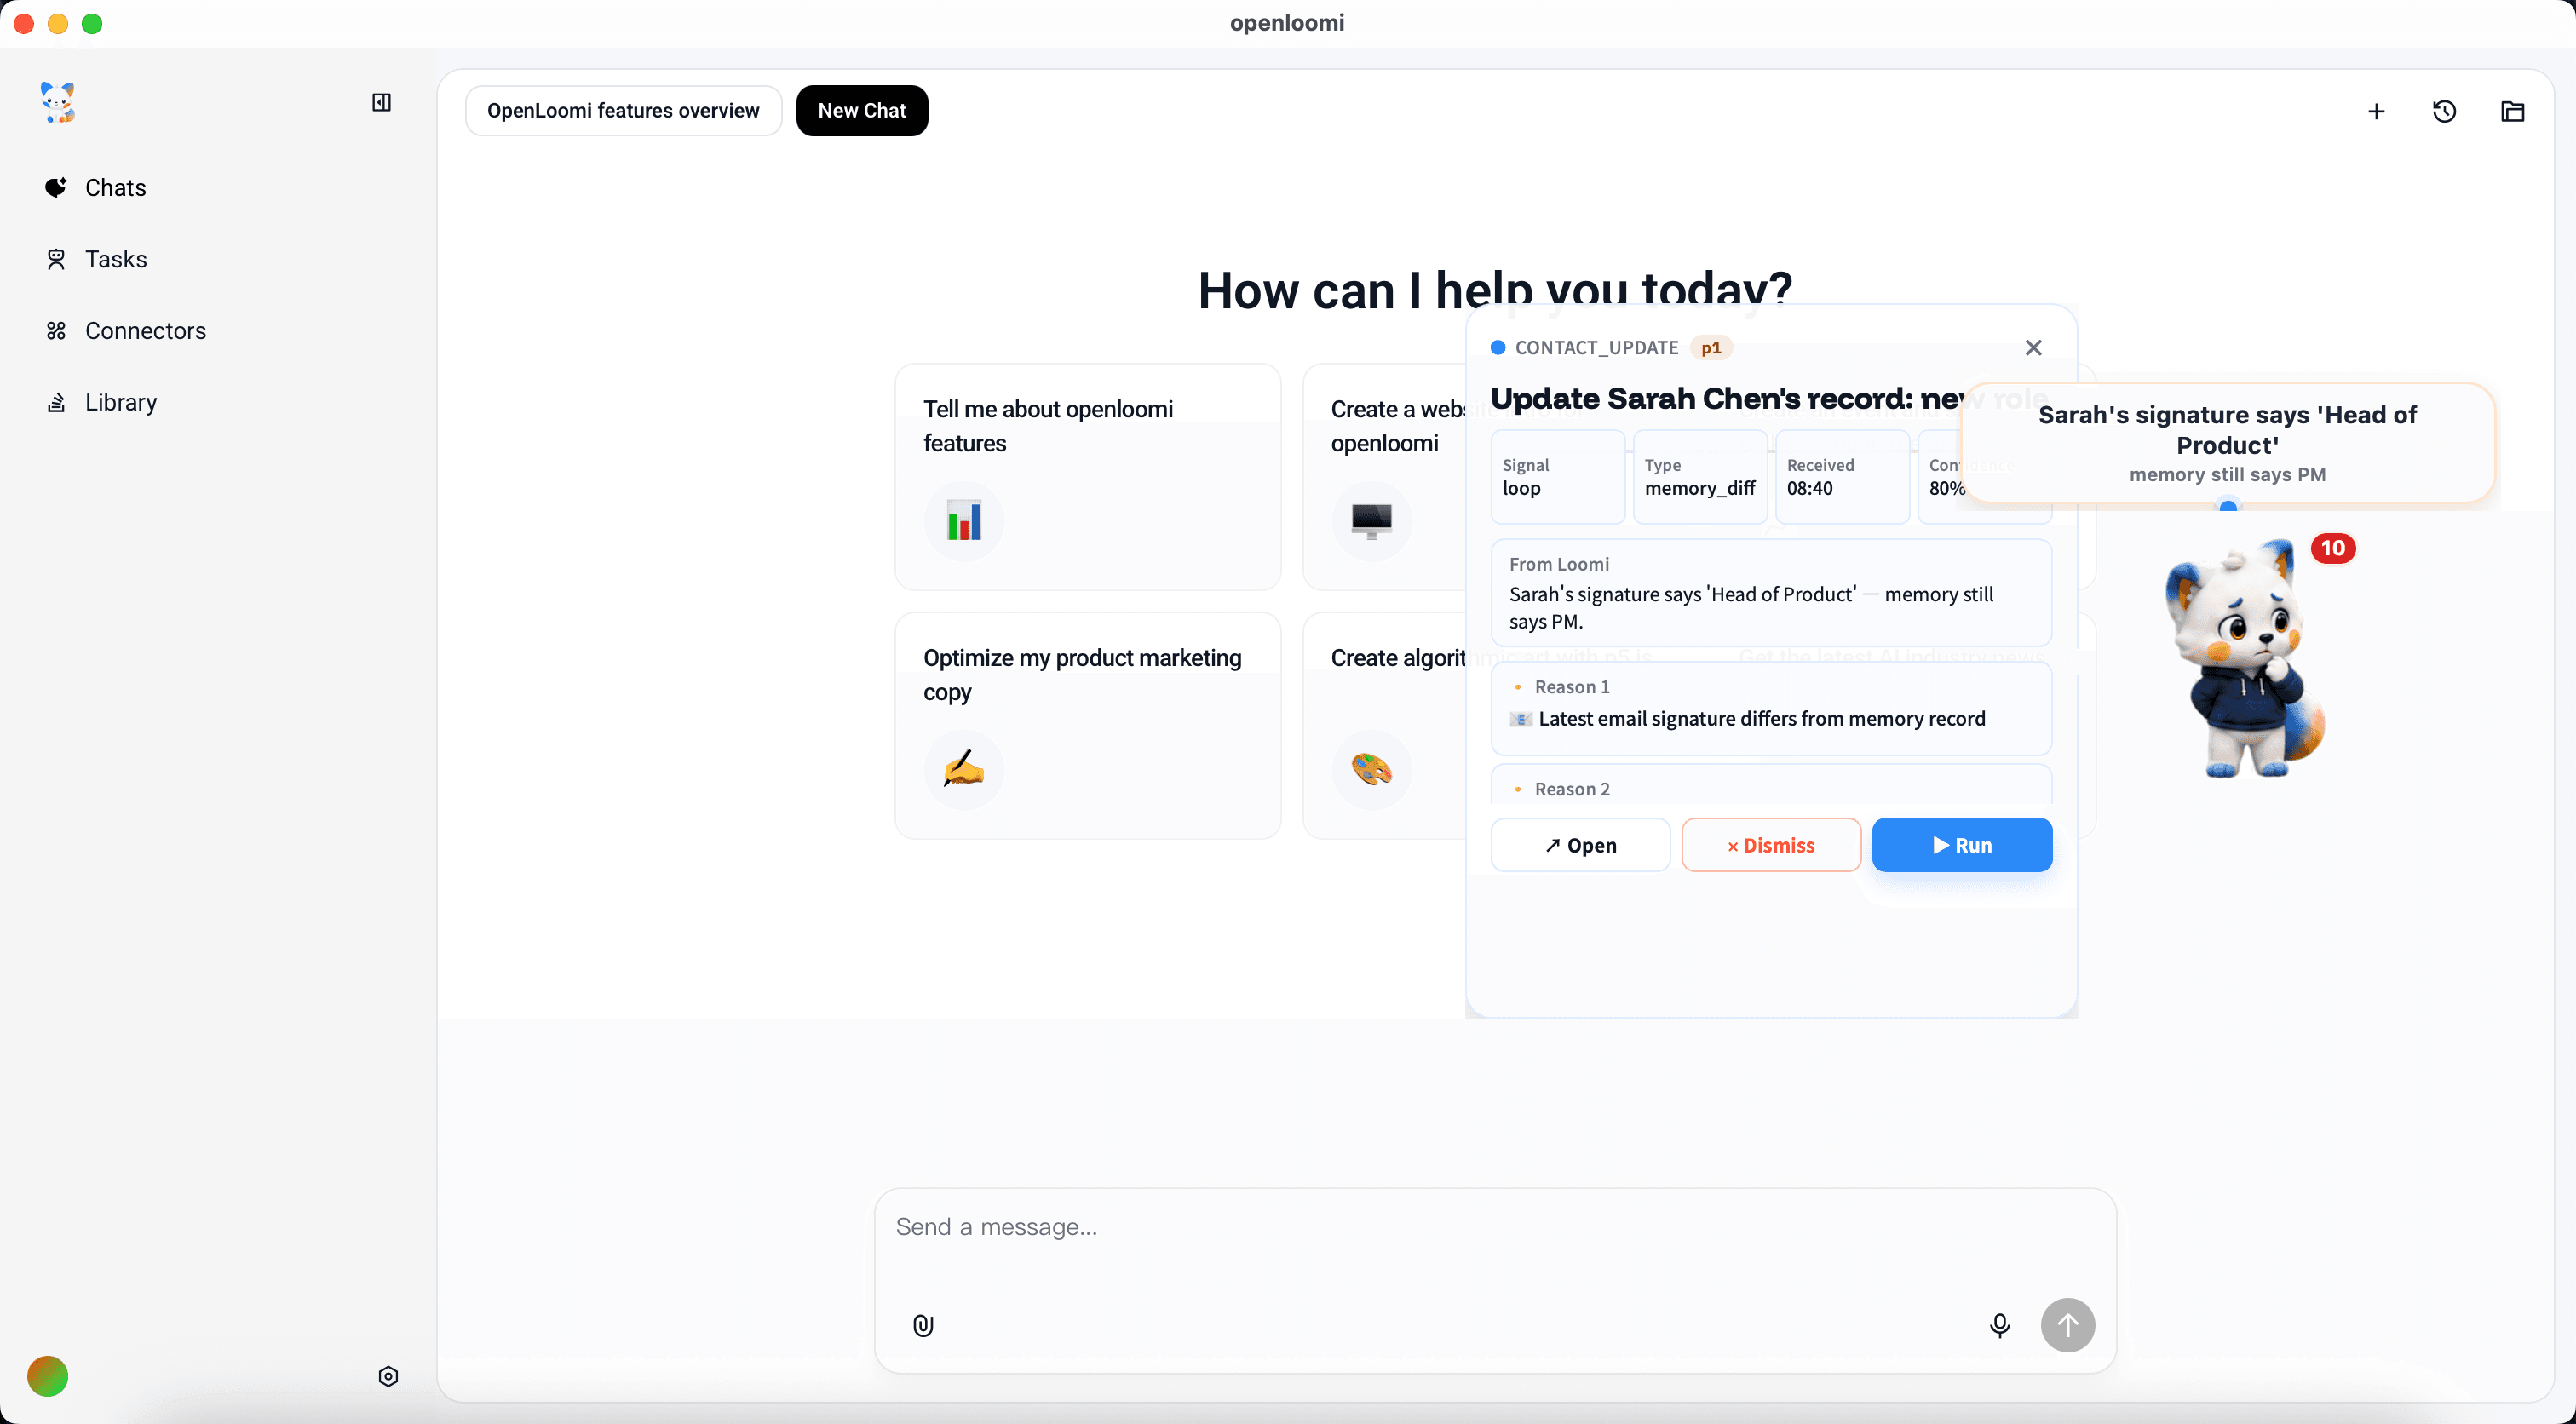Switch to OpenLoomi features overview tab
The height and width of the screenshot is (1424, 2576).
click(x=623, y=110)
